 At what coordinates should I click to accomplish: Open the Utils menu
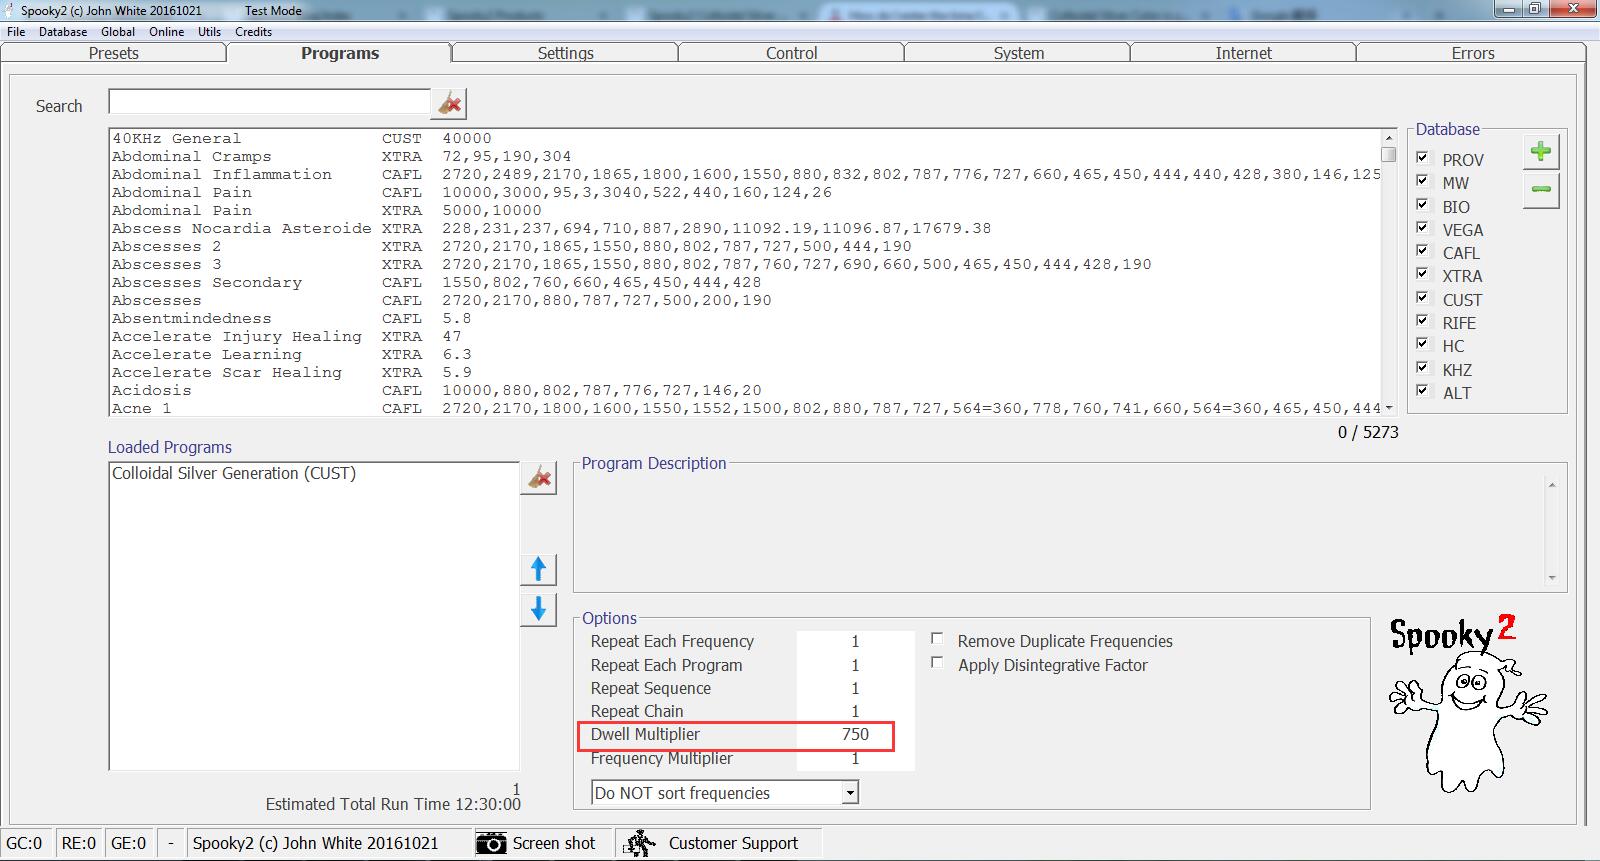(x=209, y=31)
